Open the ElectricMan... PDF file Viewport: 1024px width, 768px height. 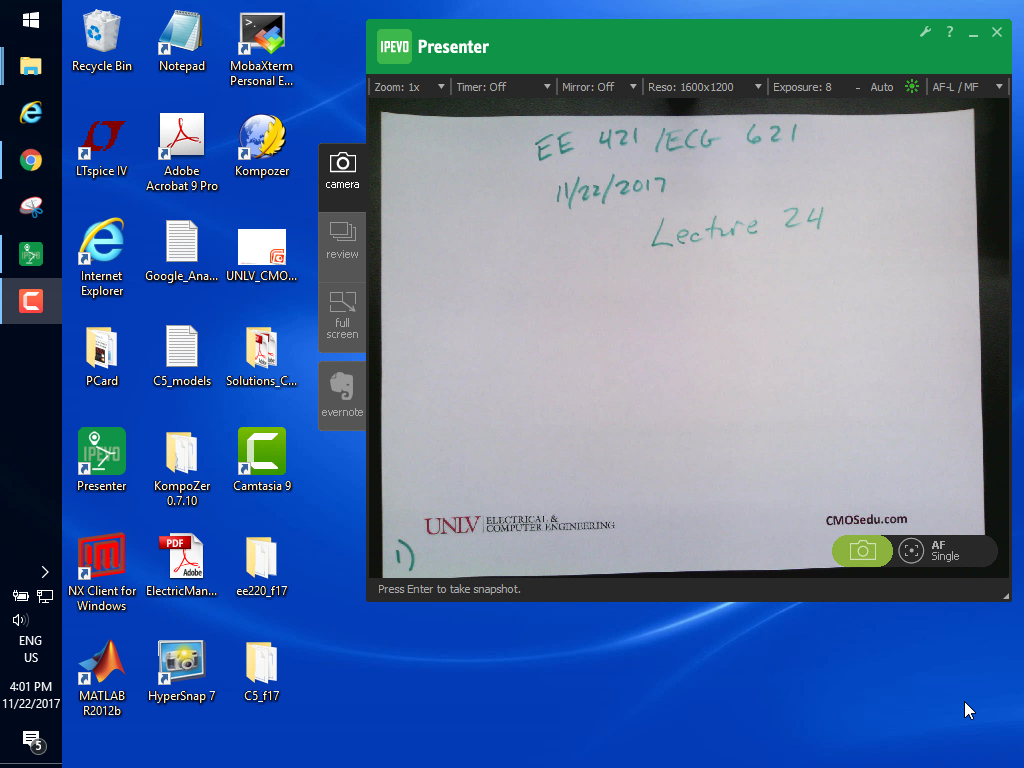(x=182, y=566)
